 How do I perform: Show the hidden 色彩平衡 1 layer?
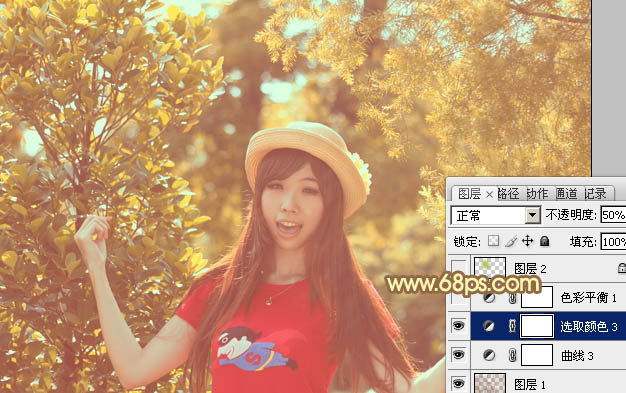458,298
